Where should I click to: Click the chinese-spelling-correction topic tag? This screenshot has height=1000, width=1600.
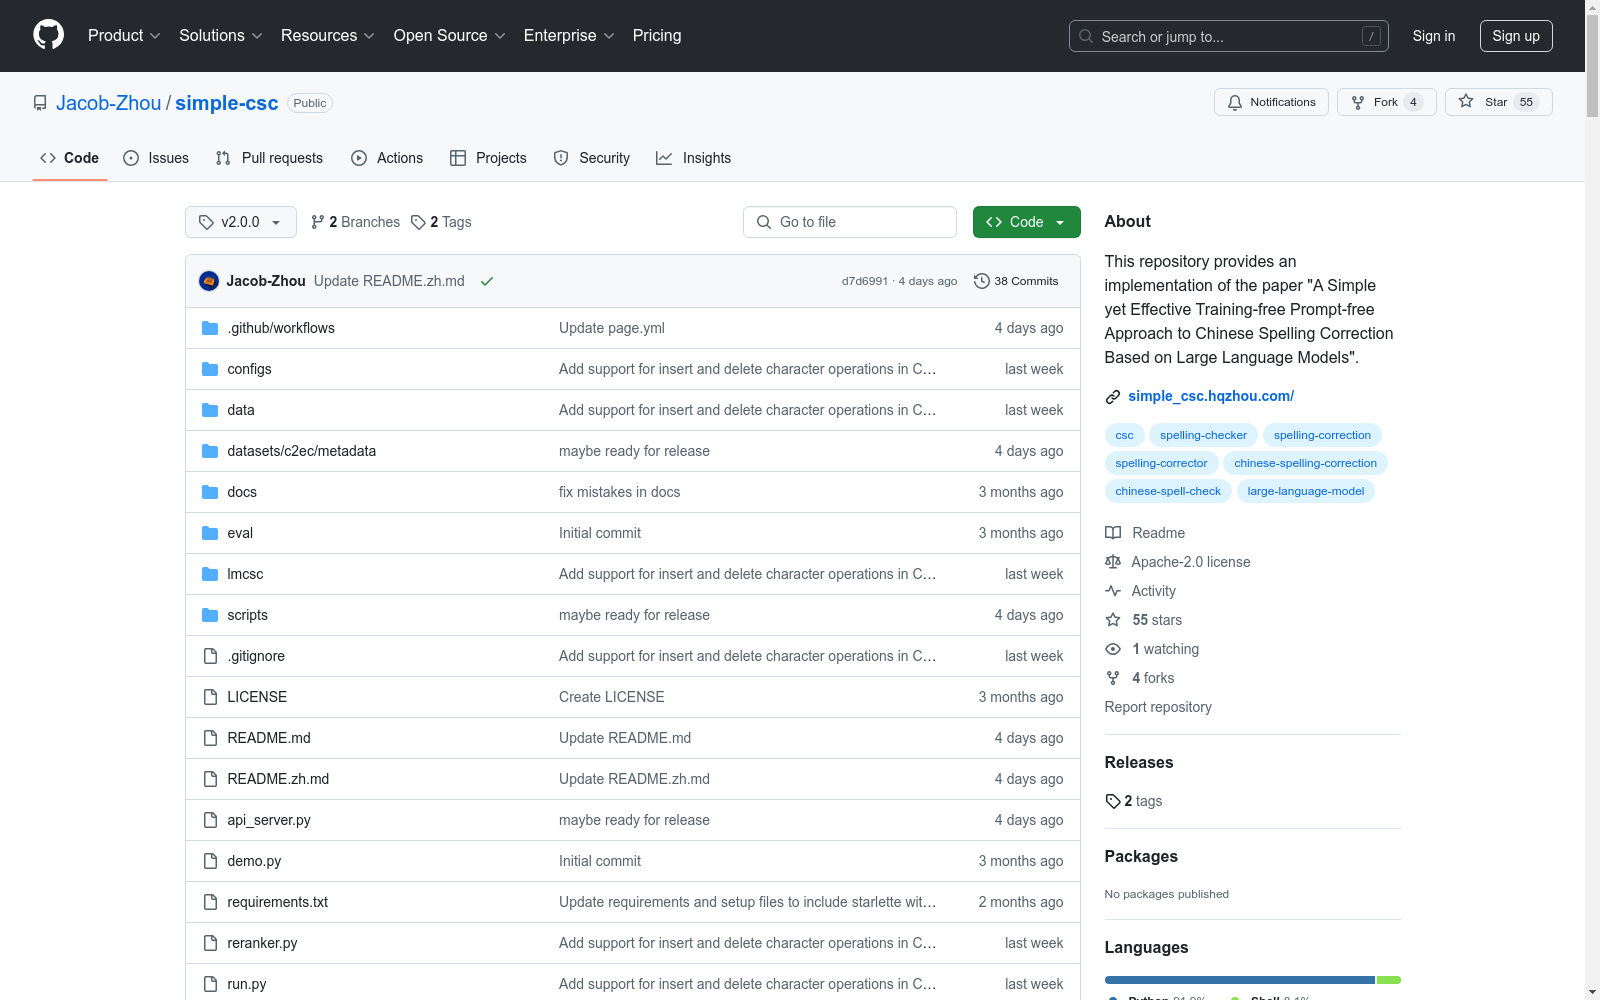click(x=1305, y=463)
